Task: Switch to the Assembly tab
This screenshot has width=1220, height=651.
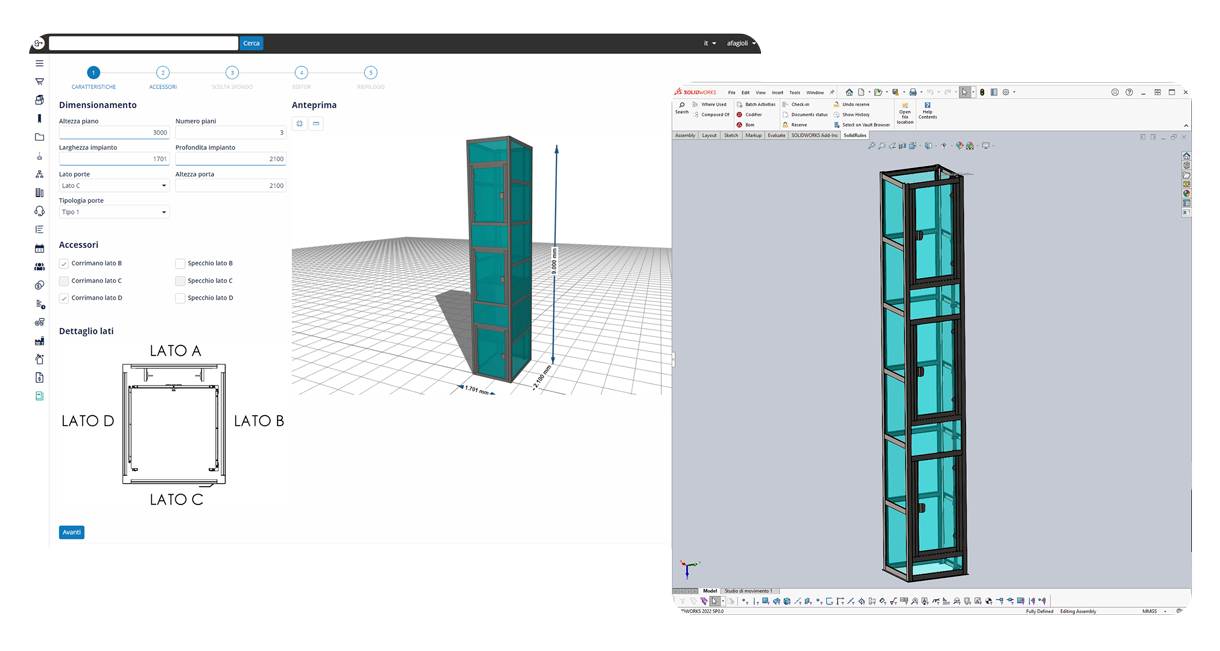Action: (x=685, y=135)
